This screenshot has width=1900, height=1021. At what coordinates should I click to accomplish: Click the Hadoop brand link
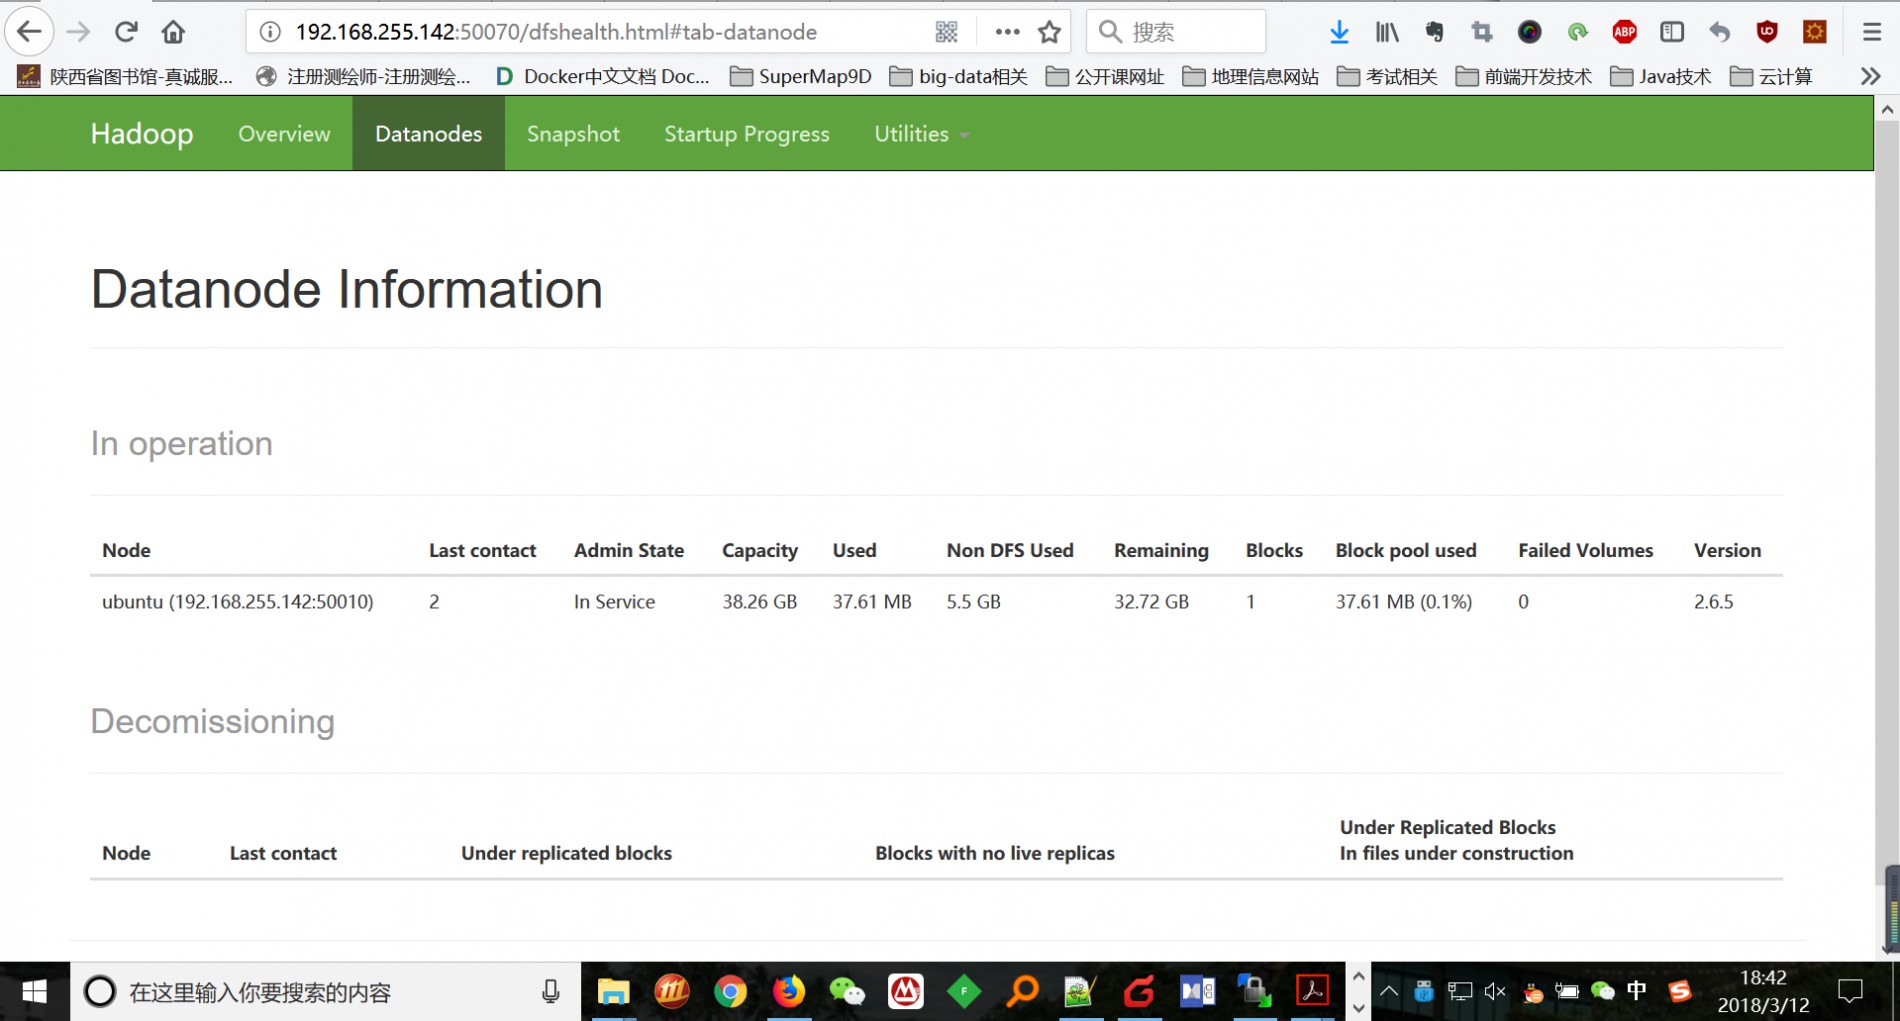[142, 134]
